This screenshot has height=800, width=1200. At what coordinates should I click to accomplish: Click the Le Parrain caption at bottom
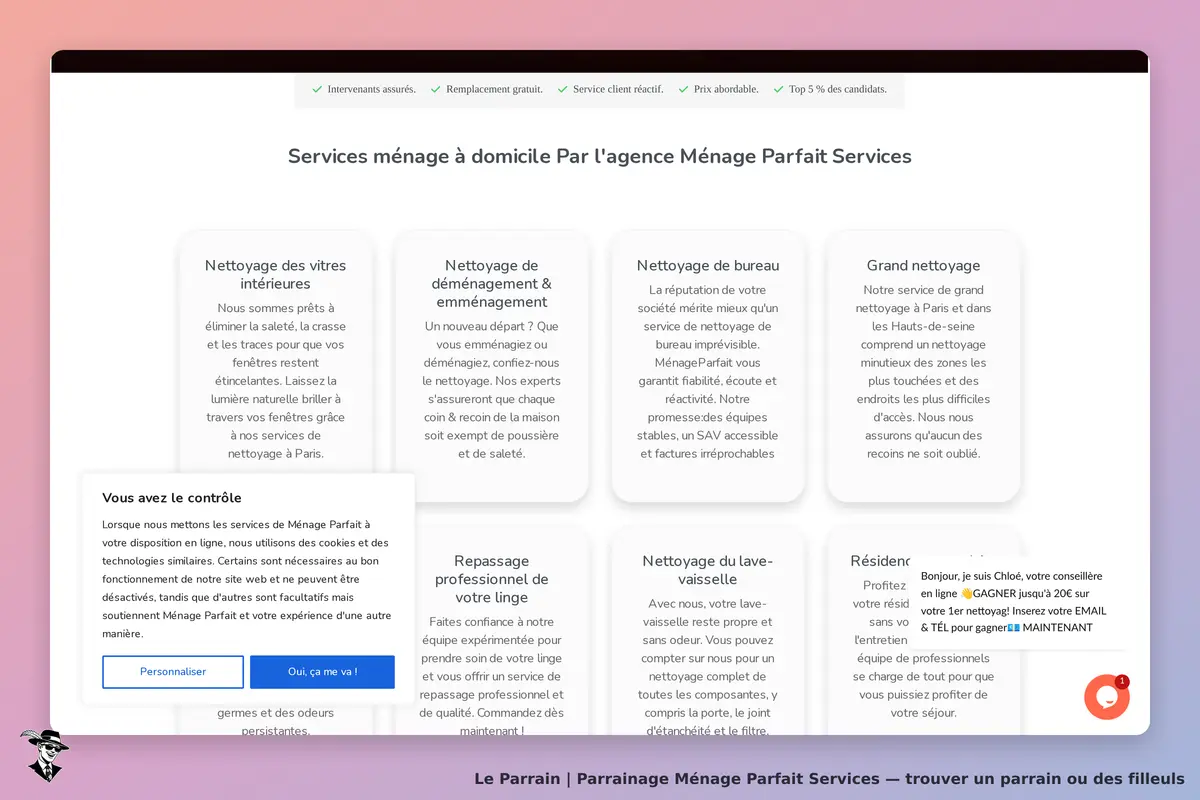tap(829, 779)
